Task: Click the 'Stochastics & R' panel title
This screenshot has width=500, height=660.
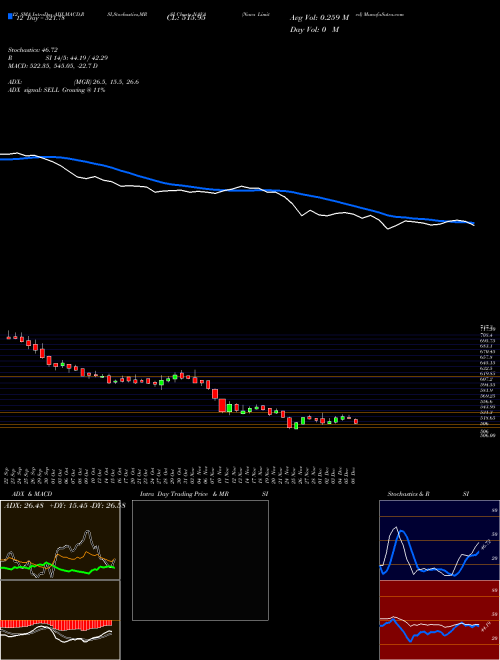Action: tap(409, 494)
